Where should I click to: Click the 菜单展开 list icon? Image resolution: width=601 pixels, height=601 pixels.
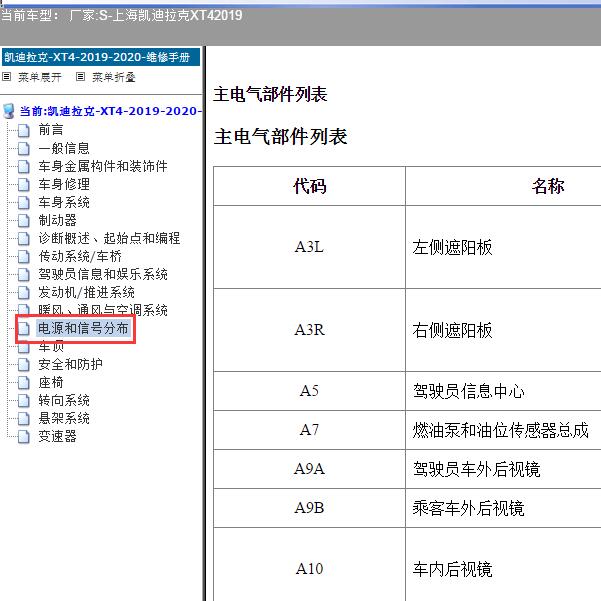coord(7,77)
